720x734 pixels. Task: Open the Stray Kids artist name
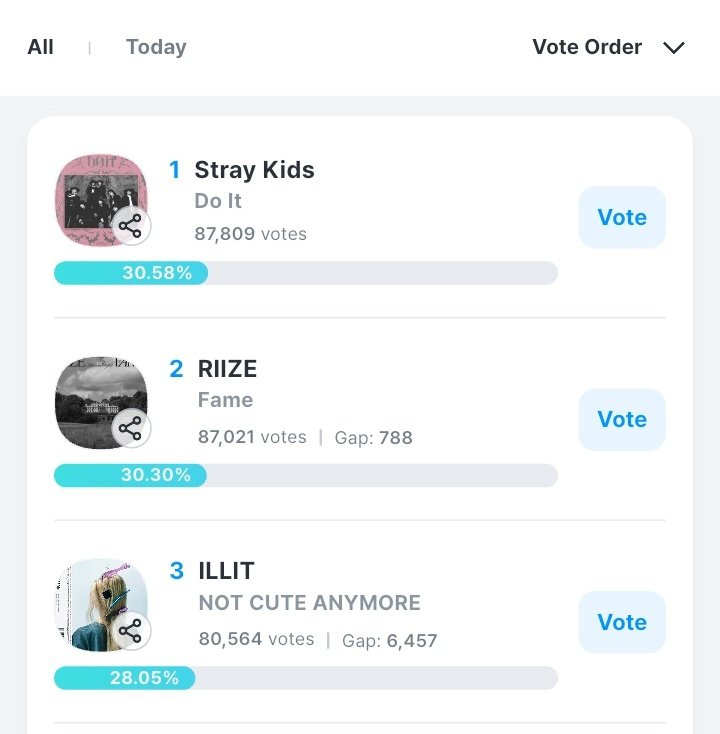(x=254, y=170)
